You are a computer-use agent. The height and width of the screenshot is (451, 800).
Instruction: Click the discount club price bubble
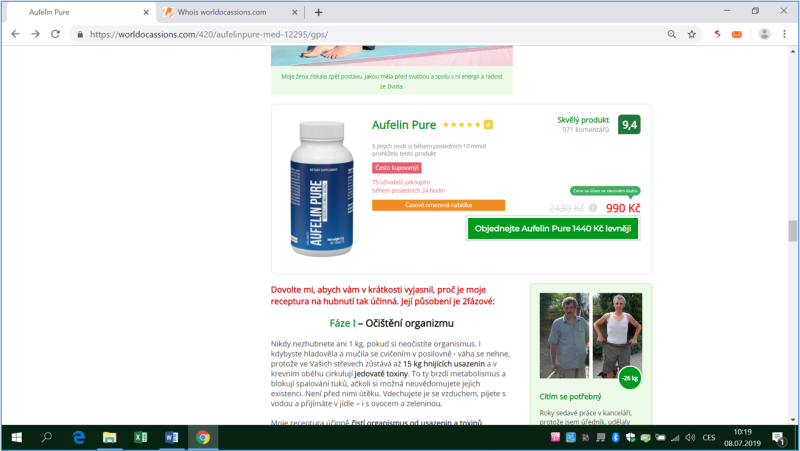tap(605, 191)
